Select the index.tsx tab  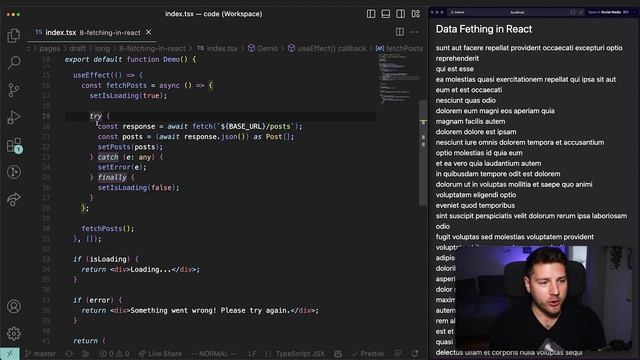(92, 32)
